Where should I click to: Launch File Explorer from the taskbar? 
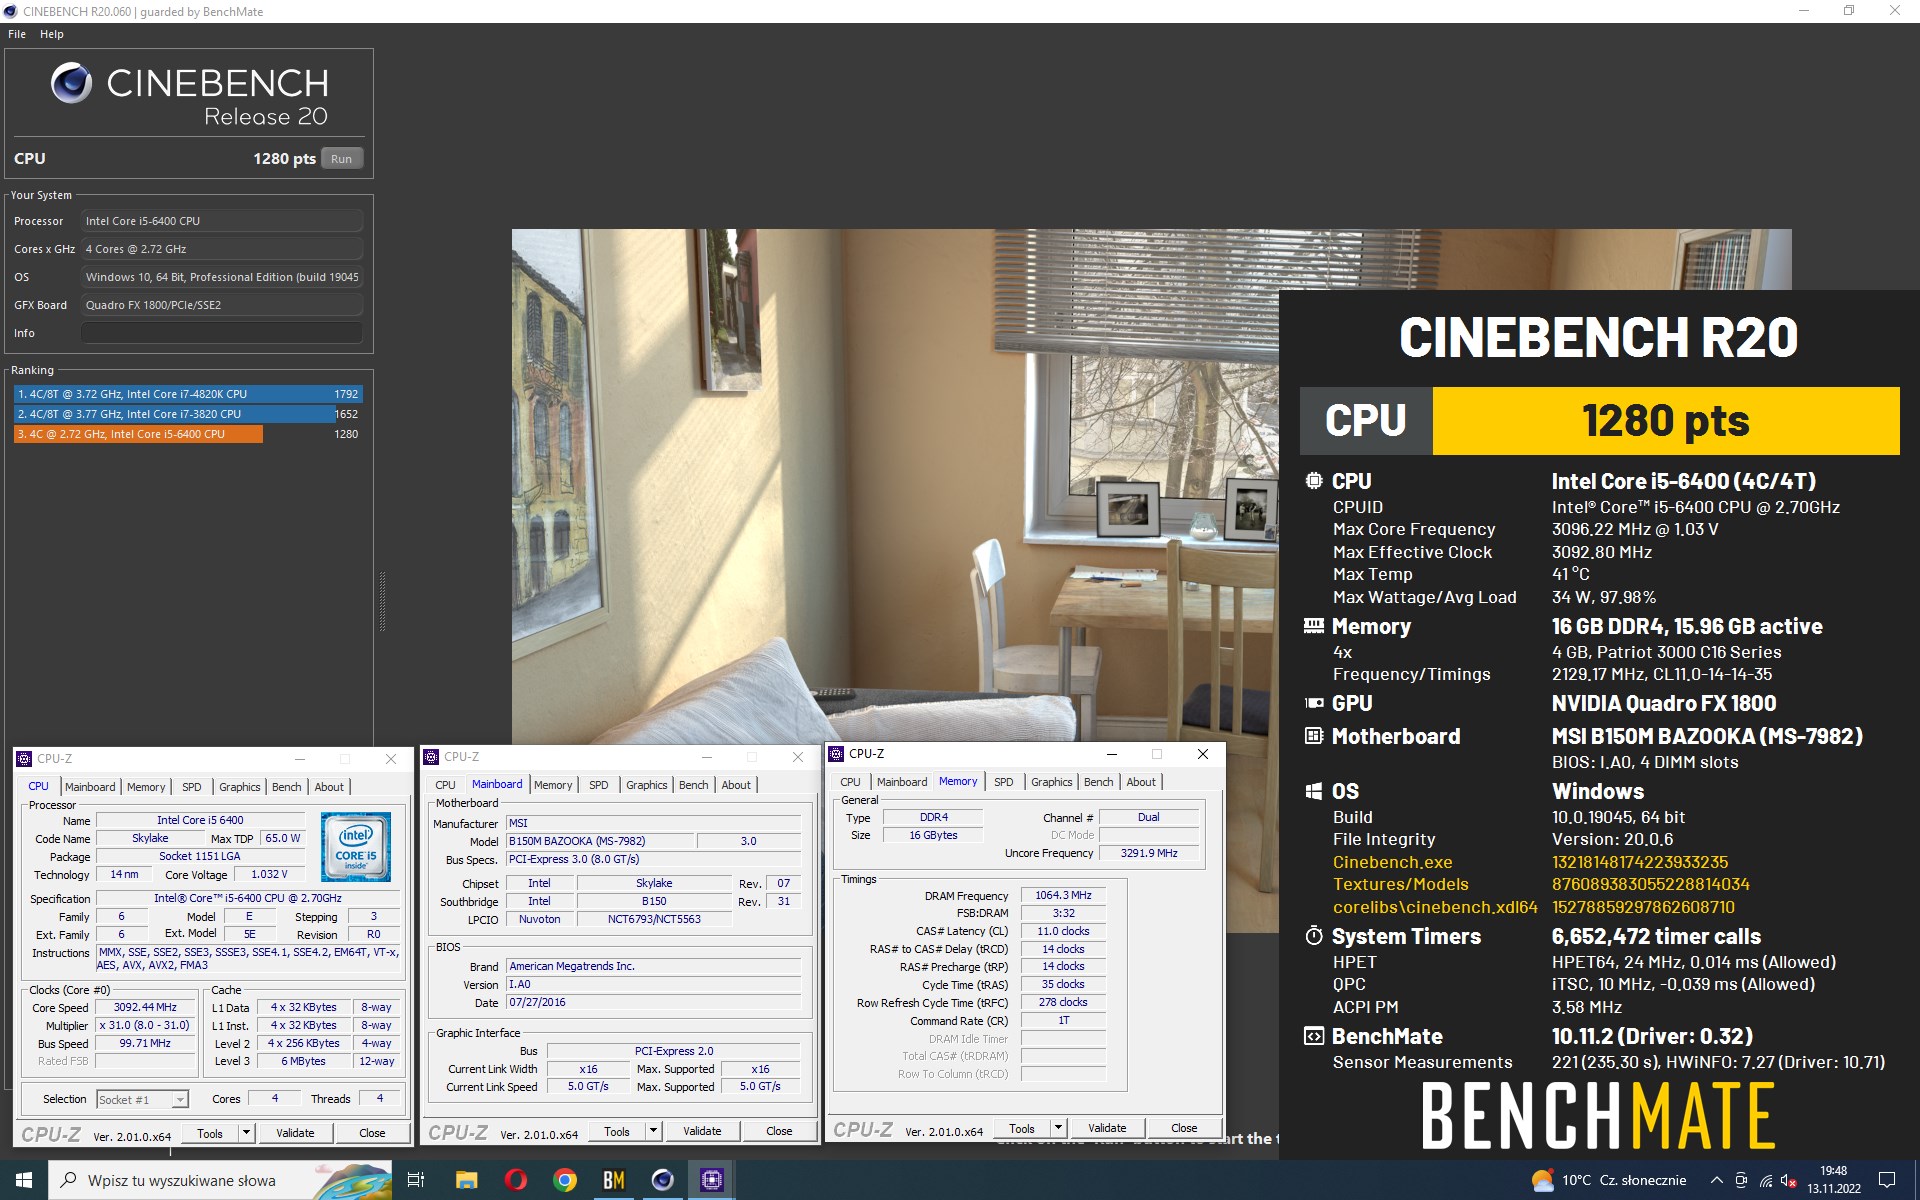466,1180
